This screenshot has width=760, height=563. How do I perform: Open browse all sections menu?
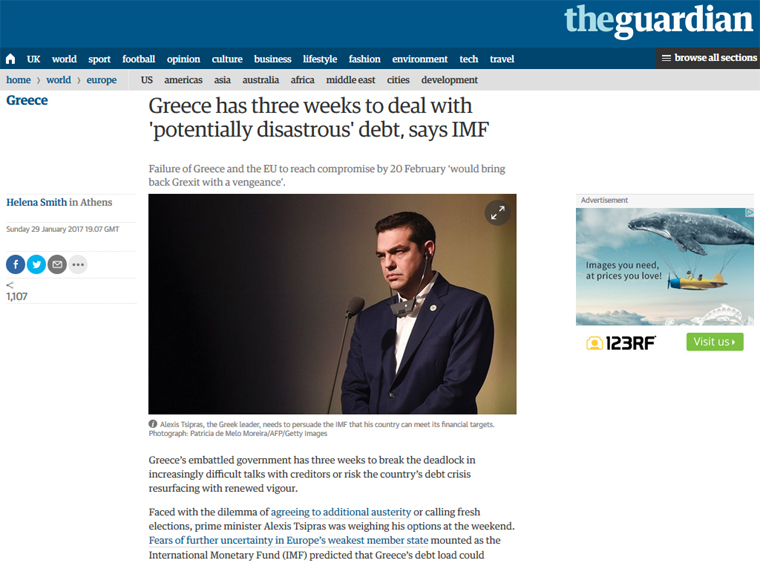[709, 58]
